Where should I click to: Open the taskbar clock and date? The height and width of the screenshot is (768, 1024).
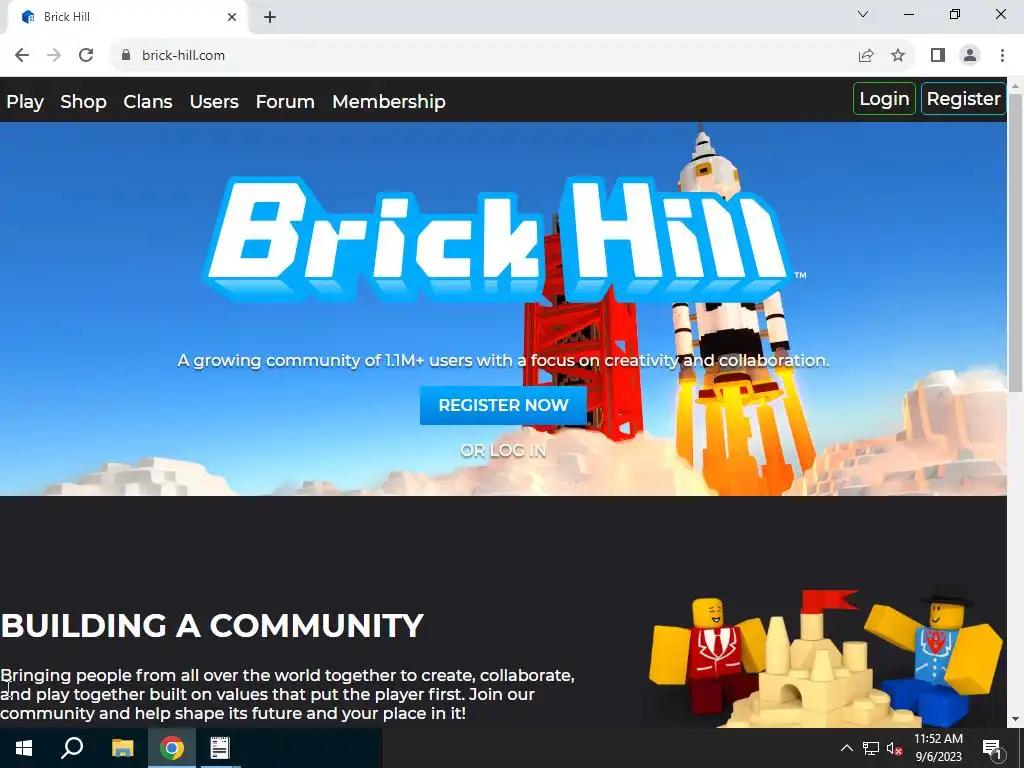pos(938,748)
